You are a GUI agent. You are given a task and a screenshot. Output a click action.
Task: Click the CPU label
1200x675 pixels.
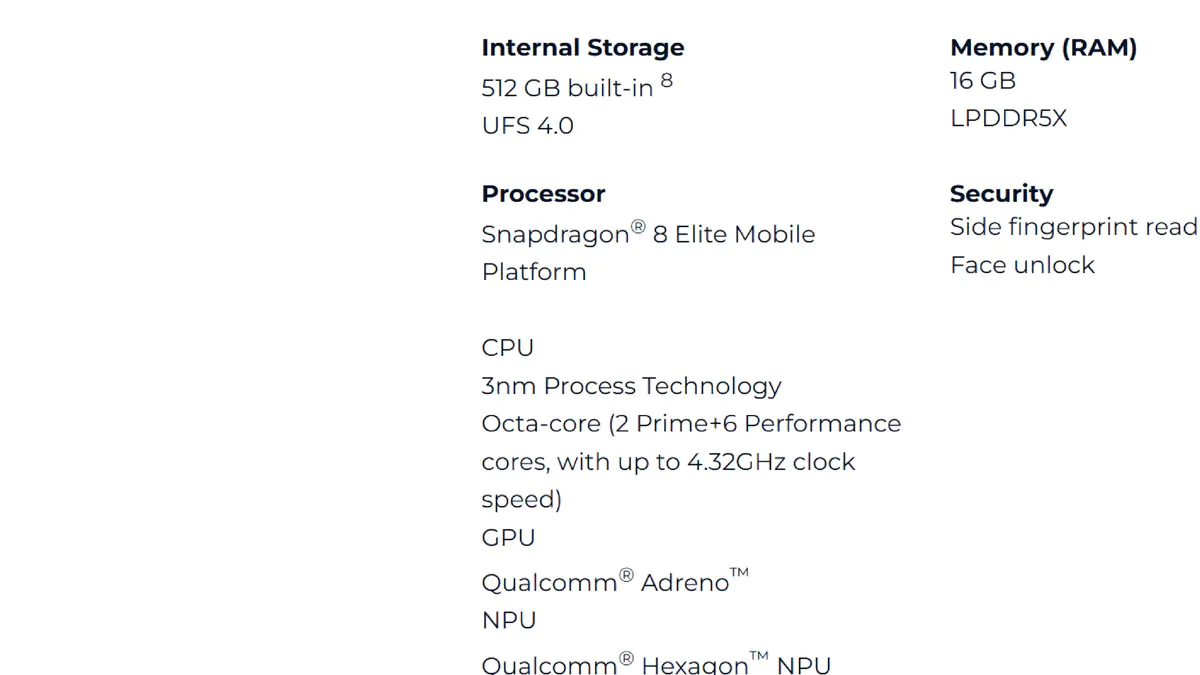click(x=508, y=348)
